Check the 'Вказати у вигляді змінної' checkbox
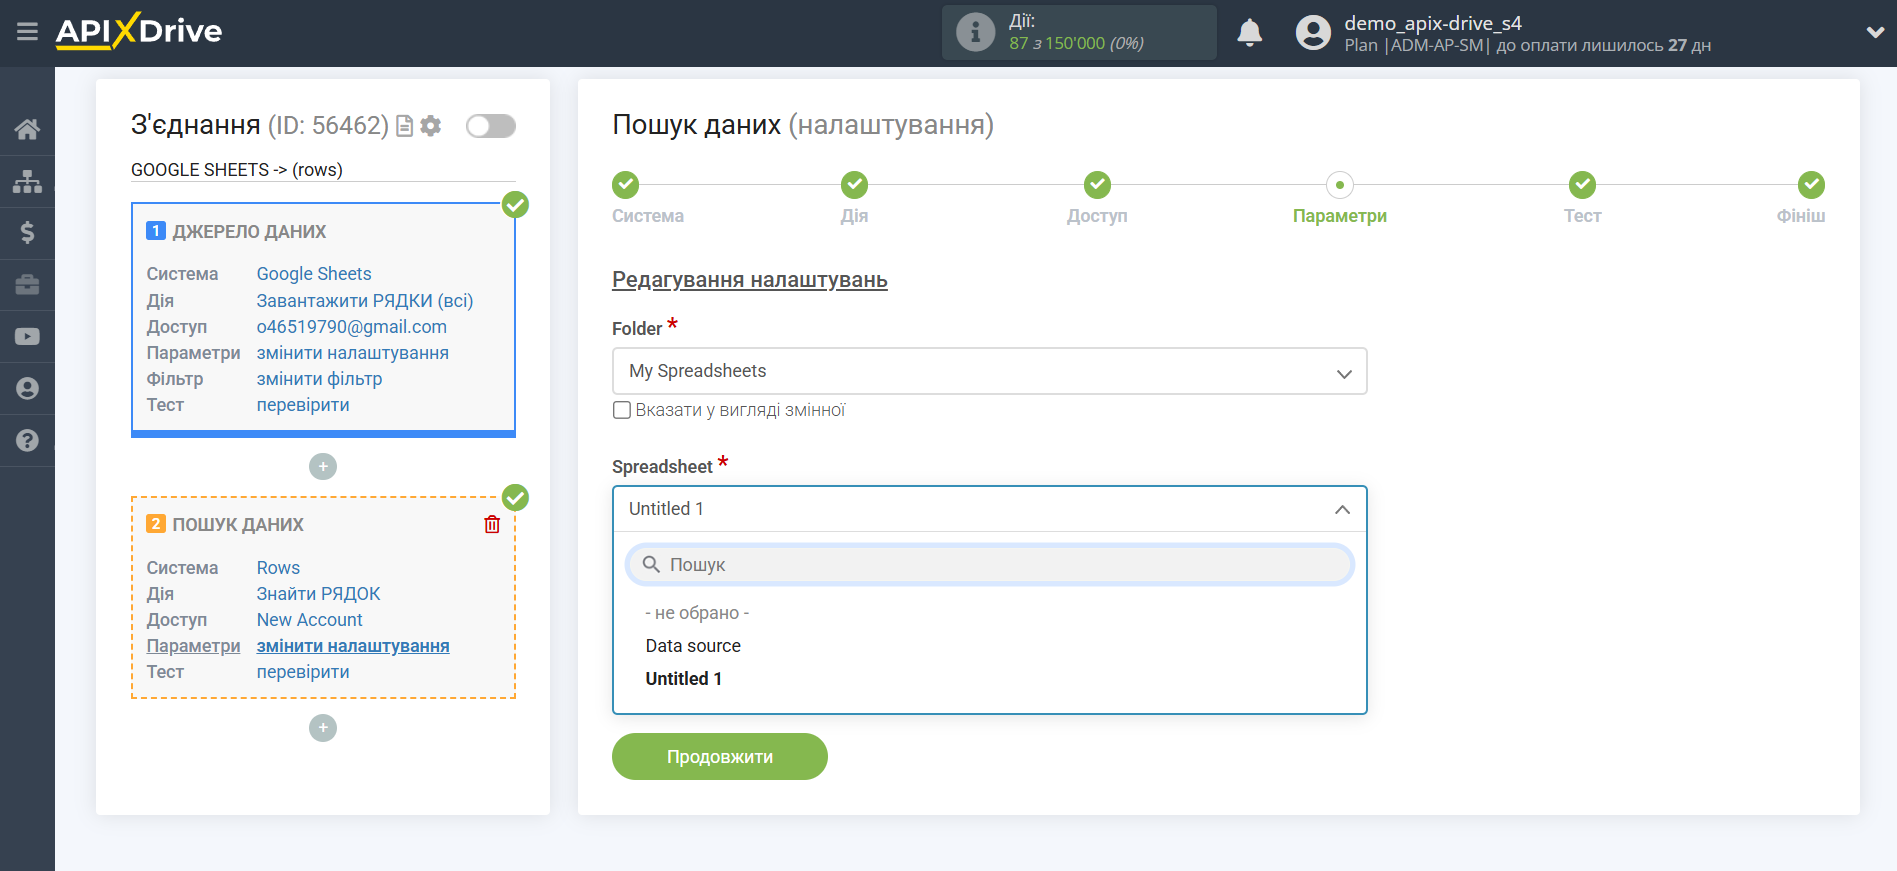The image size is (1897, 871). [622, 410]
